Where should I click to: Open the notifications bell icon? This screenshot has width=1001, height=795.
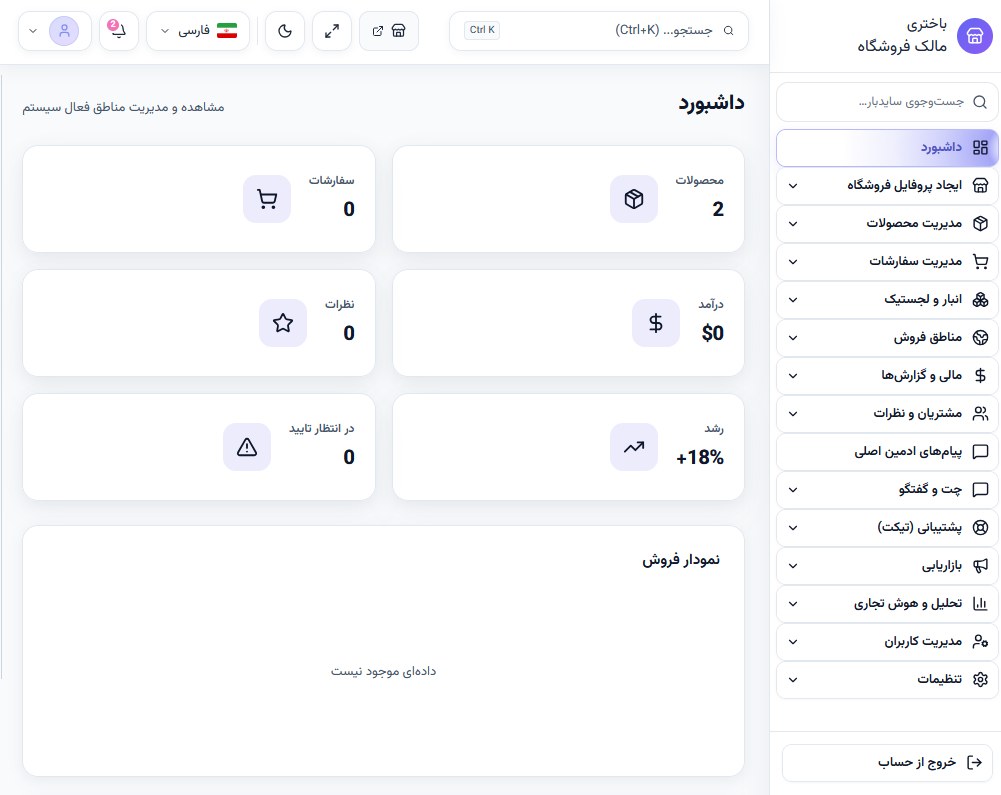click(x=119, y=31)
